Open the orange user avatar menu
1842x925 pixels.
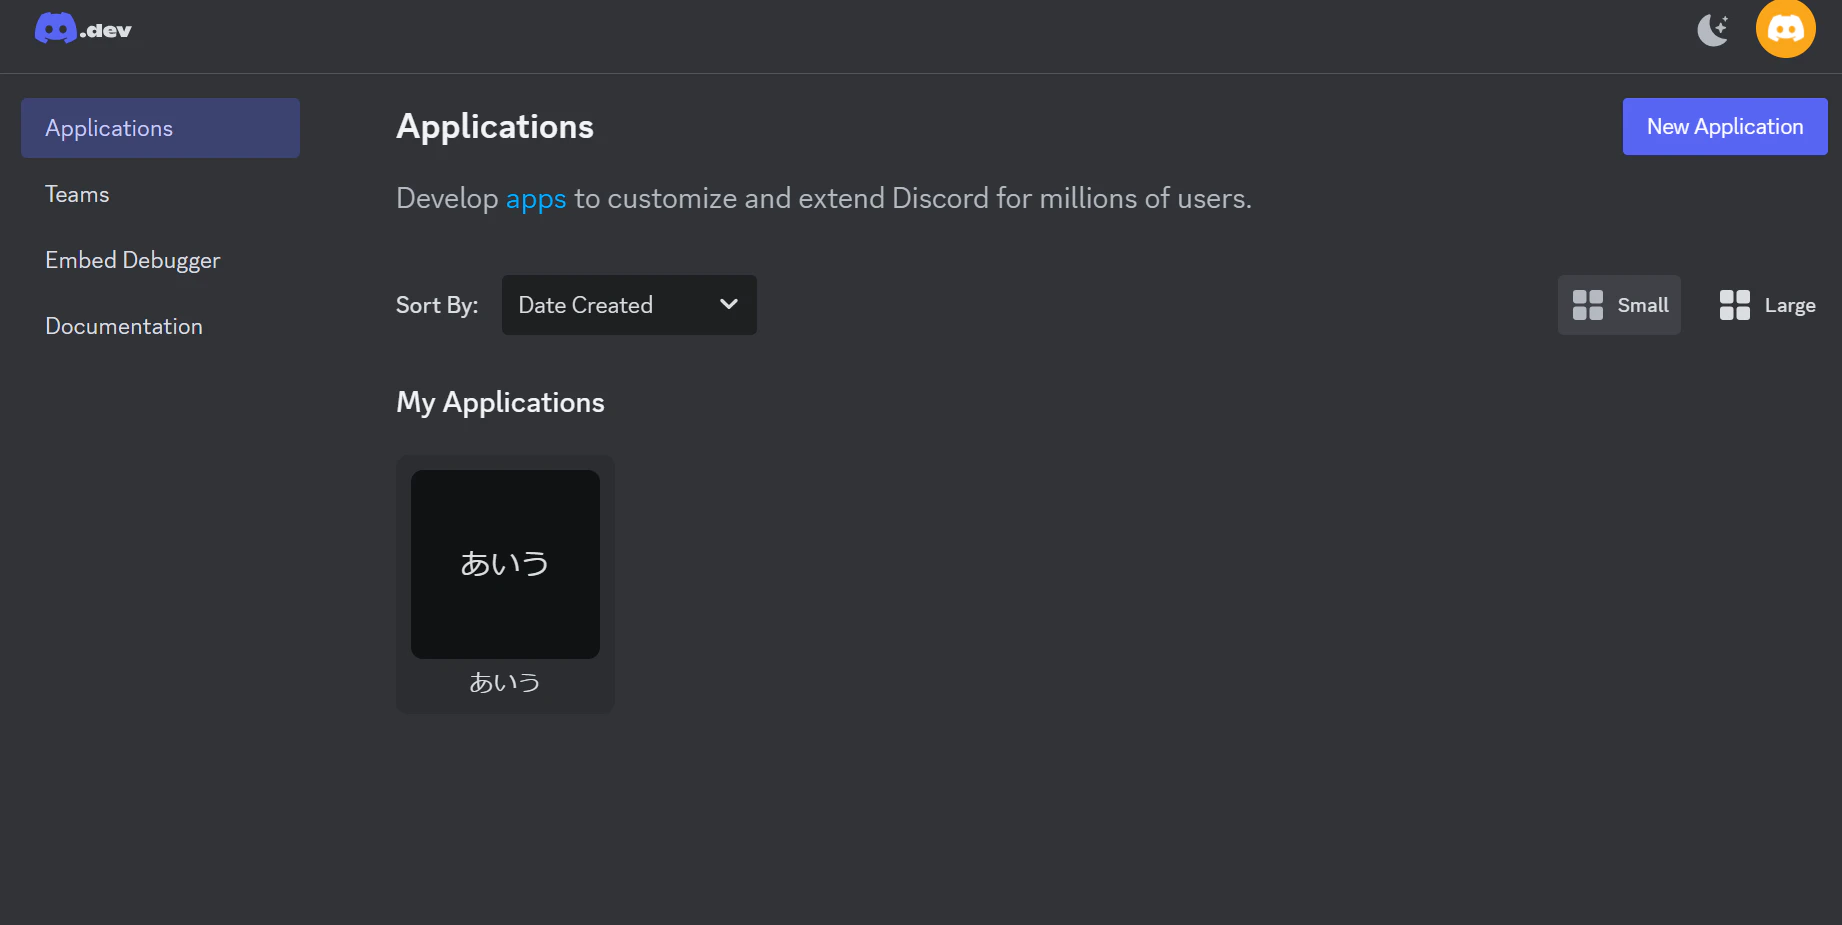[1785, 28]
